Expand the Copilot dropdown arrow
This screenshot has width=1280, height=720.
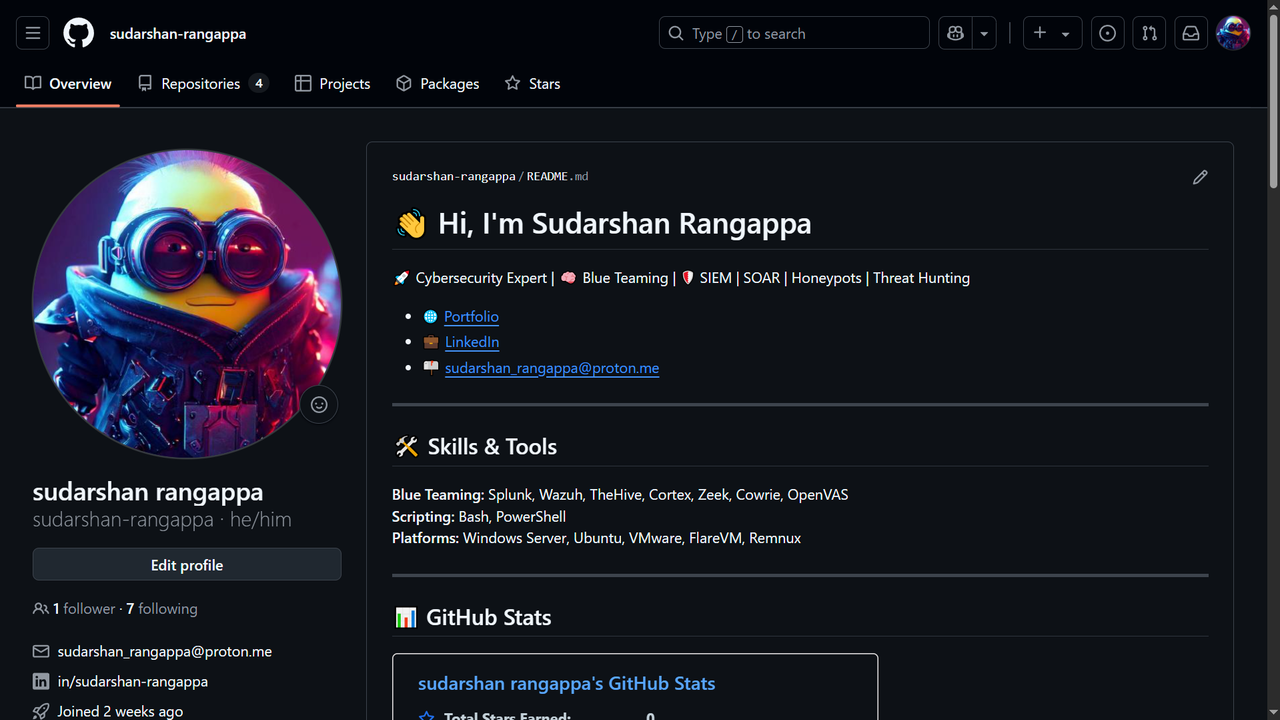click(984, 33)
